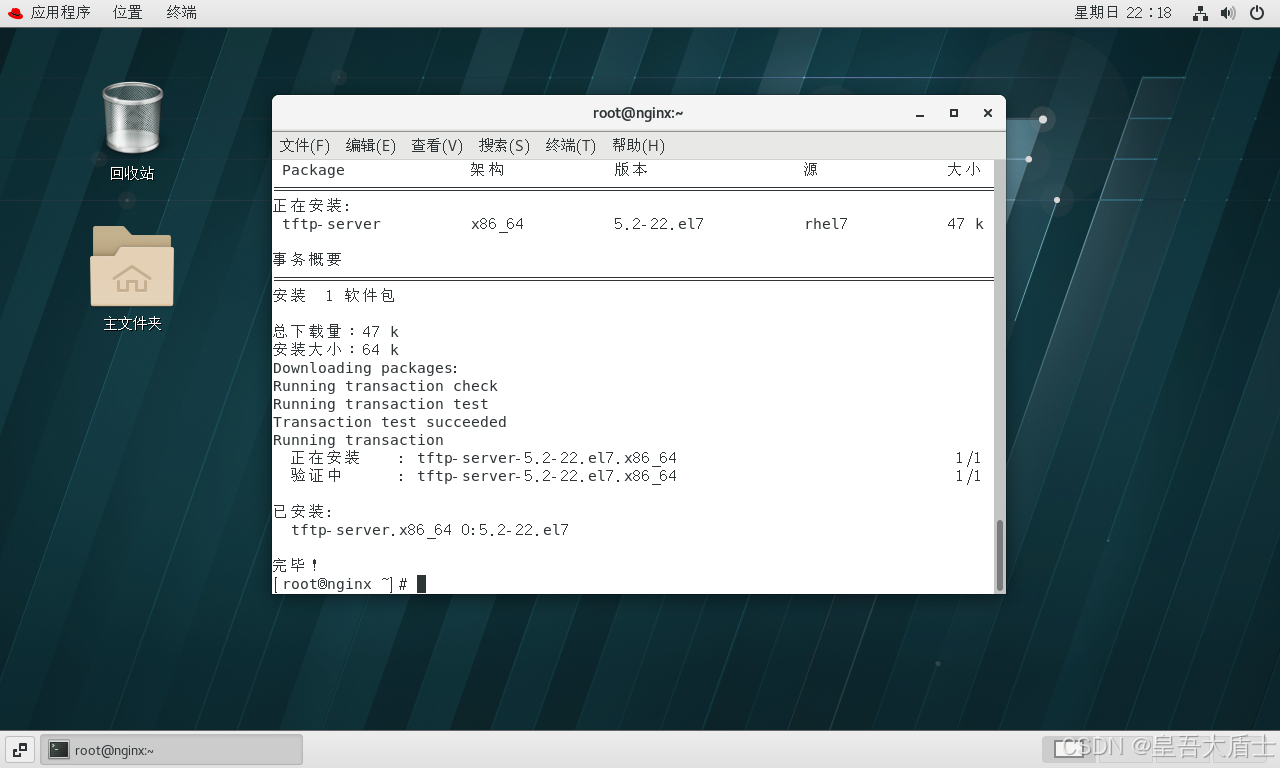Click the terminal vertical scrollbar thumb
The image size is (1280, 768).
coord(999,555)
